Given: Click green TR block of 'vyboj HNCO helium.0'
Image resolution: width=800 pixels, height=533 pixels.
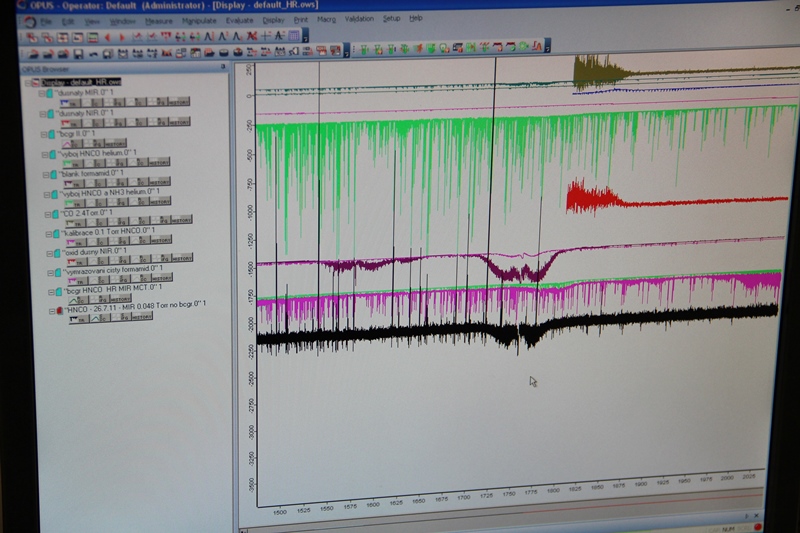Looking at the screenshot, I should pyautogui.click(x=73, y=164).
